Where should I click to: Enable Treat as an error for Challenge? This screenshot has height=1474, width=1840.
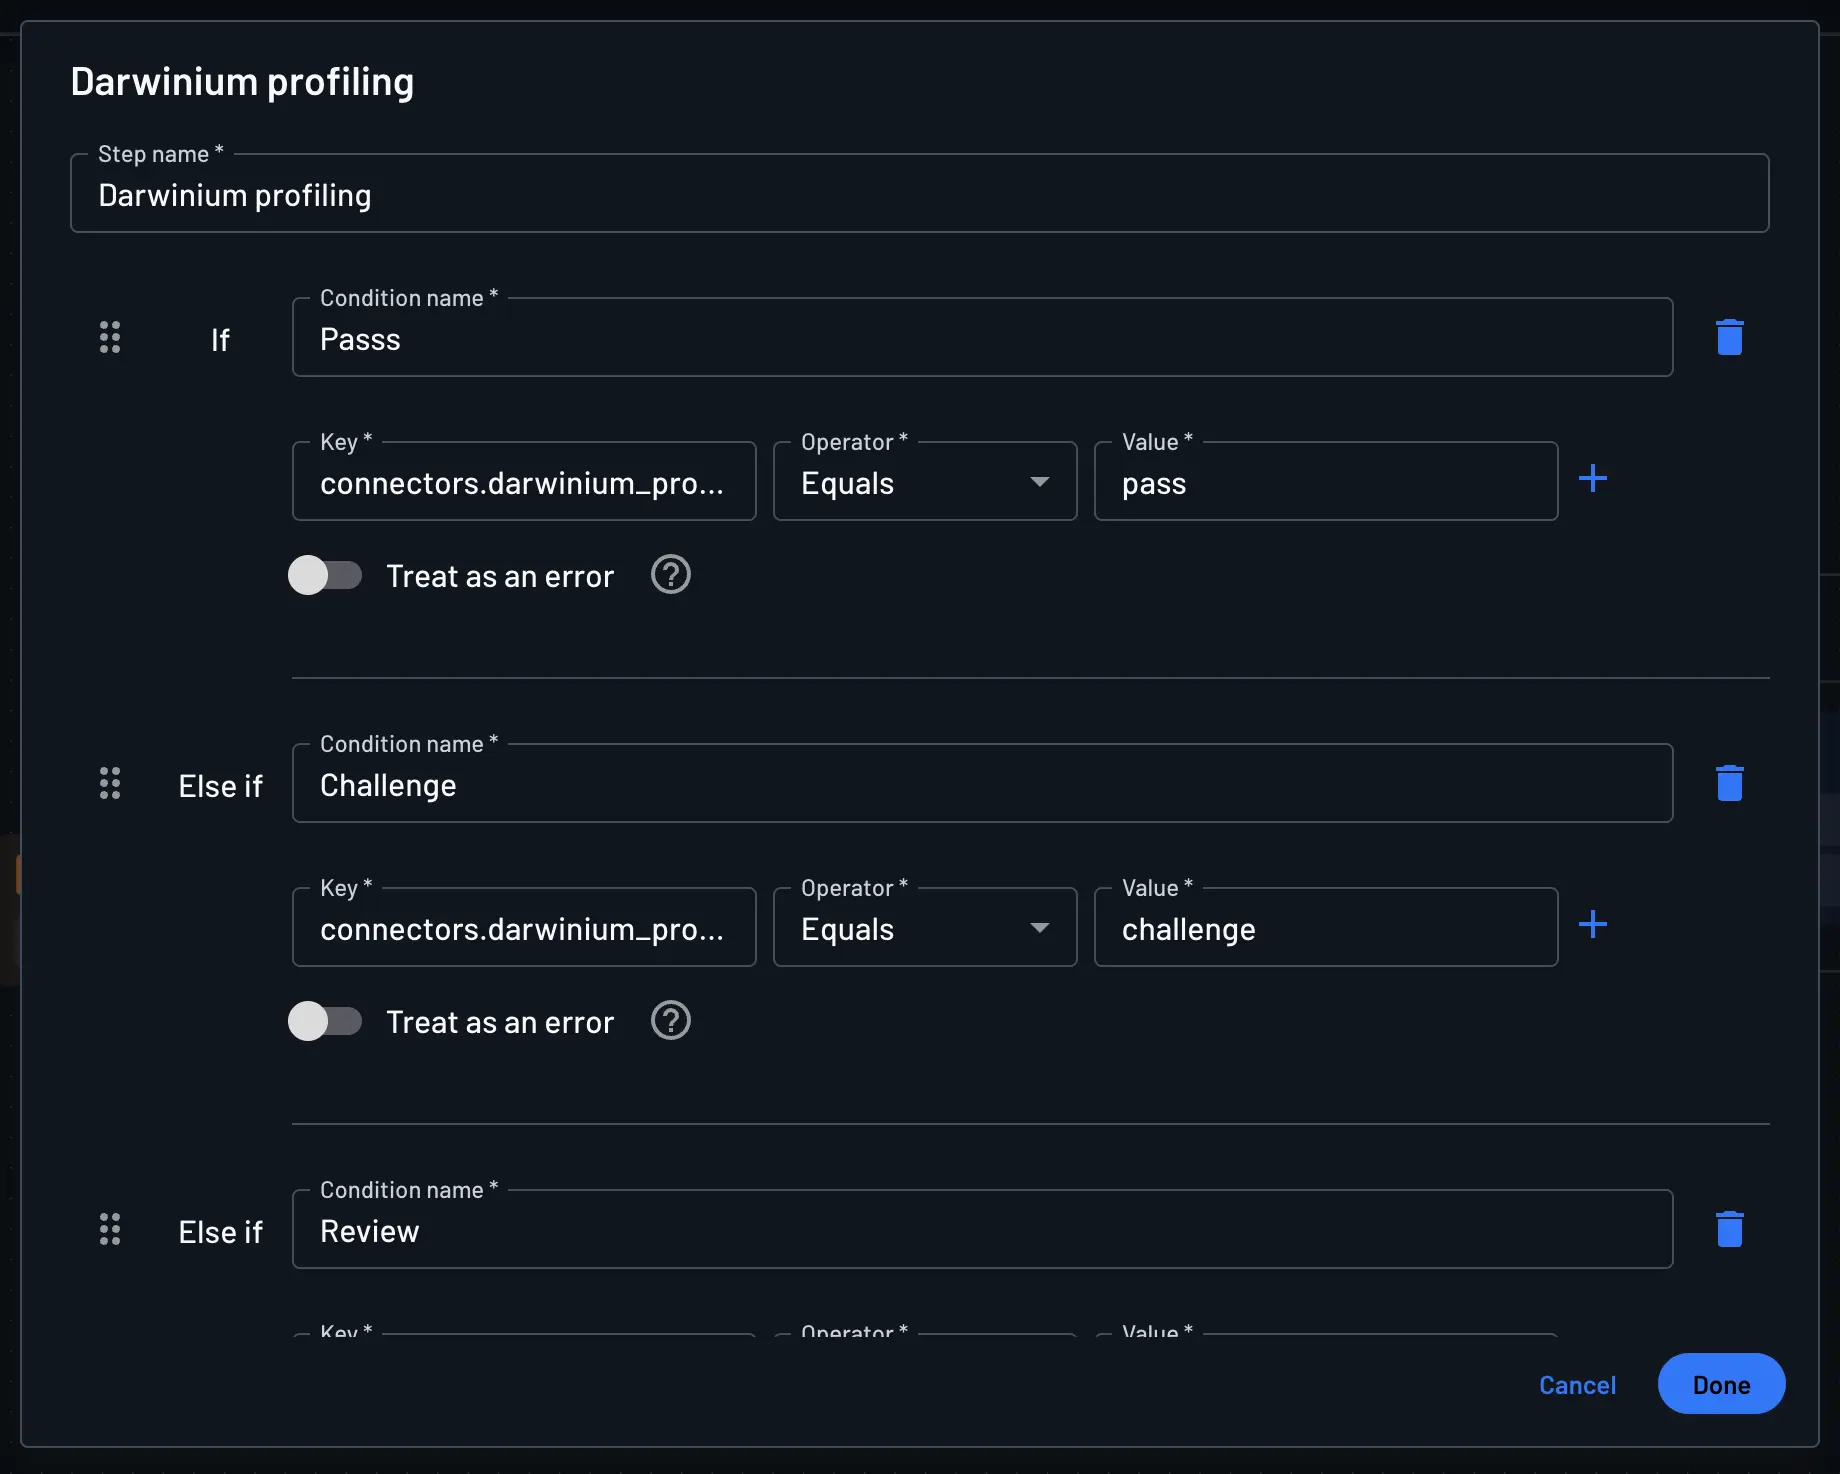pos(325,1022)
